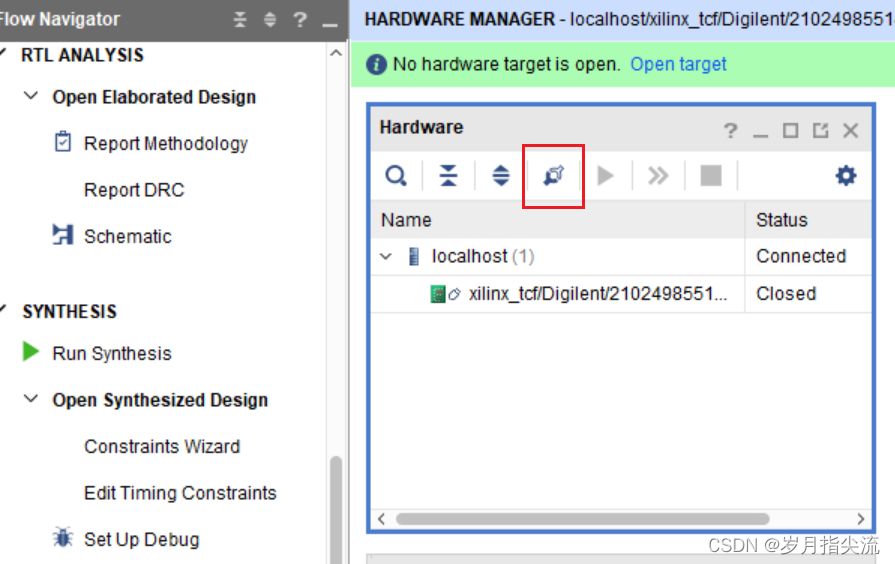Minimize the Flow Navigator panel
This screenshot has width=895, height=564.
coord(330,25)
